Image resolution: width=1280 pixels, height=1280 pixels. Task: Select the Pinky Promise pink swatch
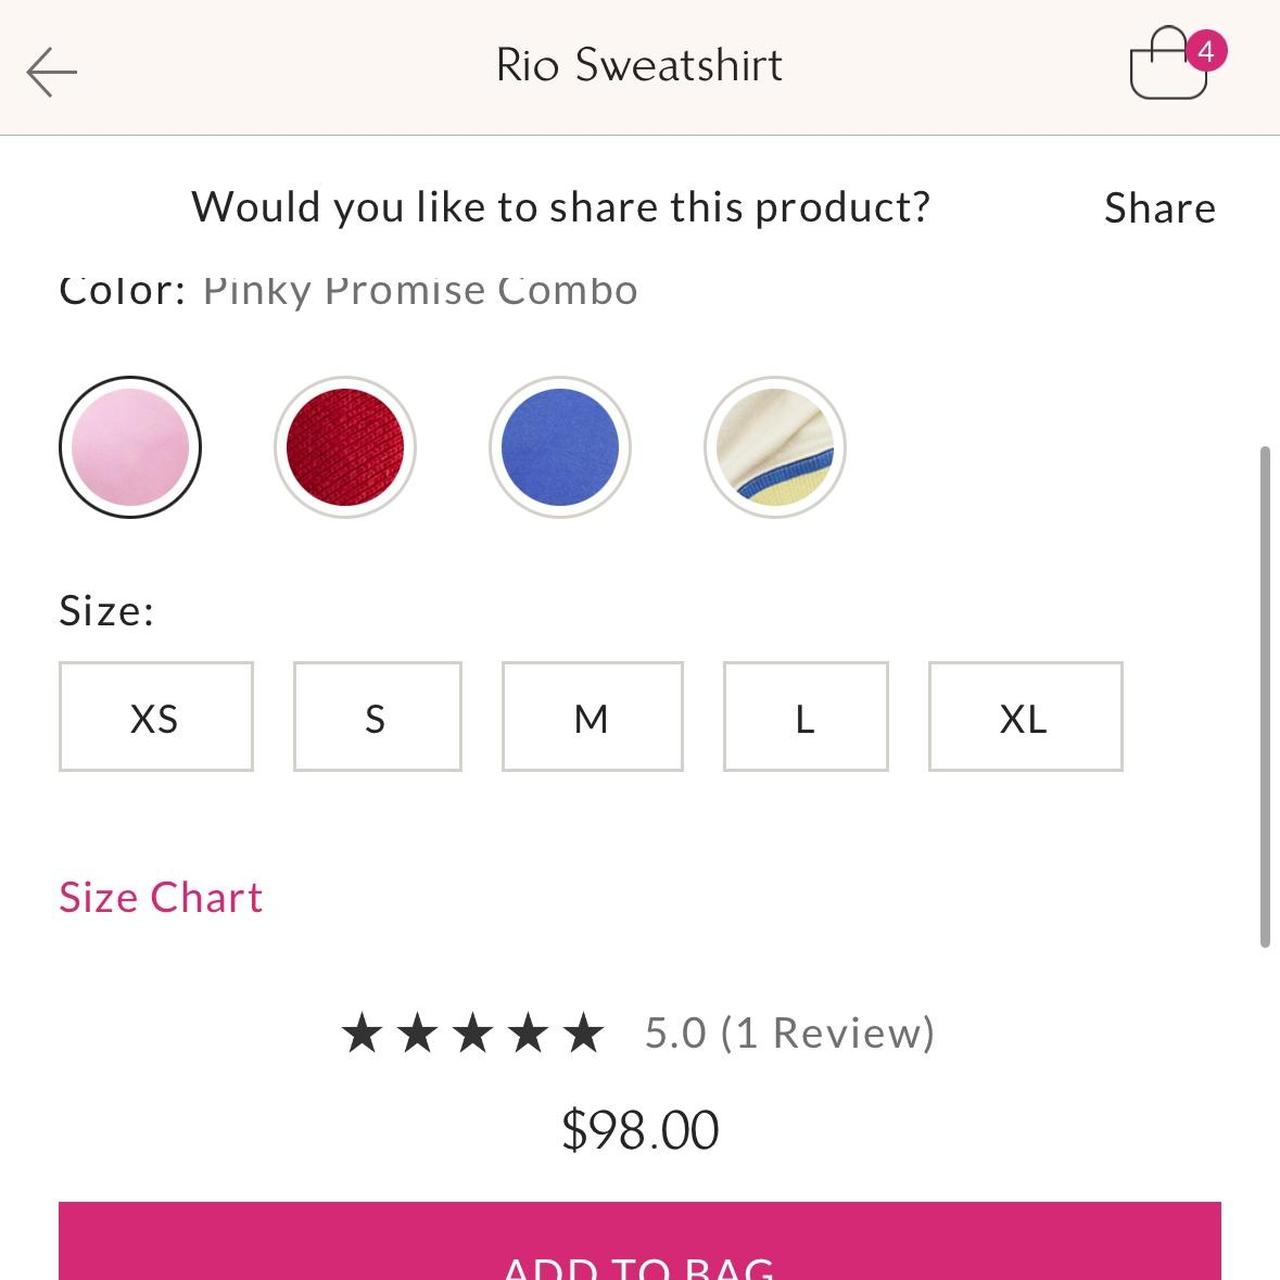(130, 447)
